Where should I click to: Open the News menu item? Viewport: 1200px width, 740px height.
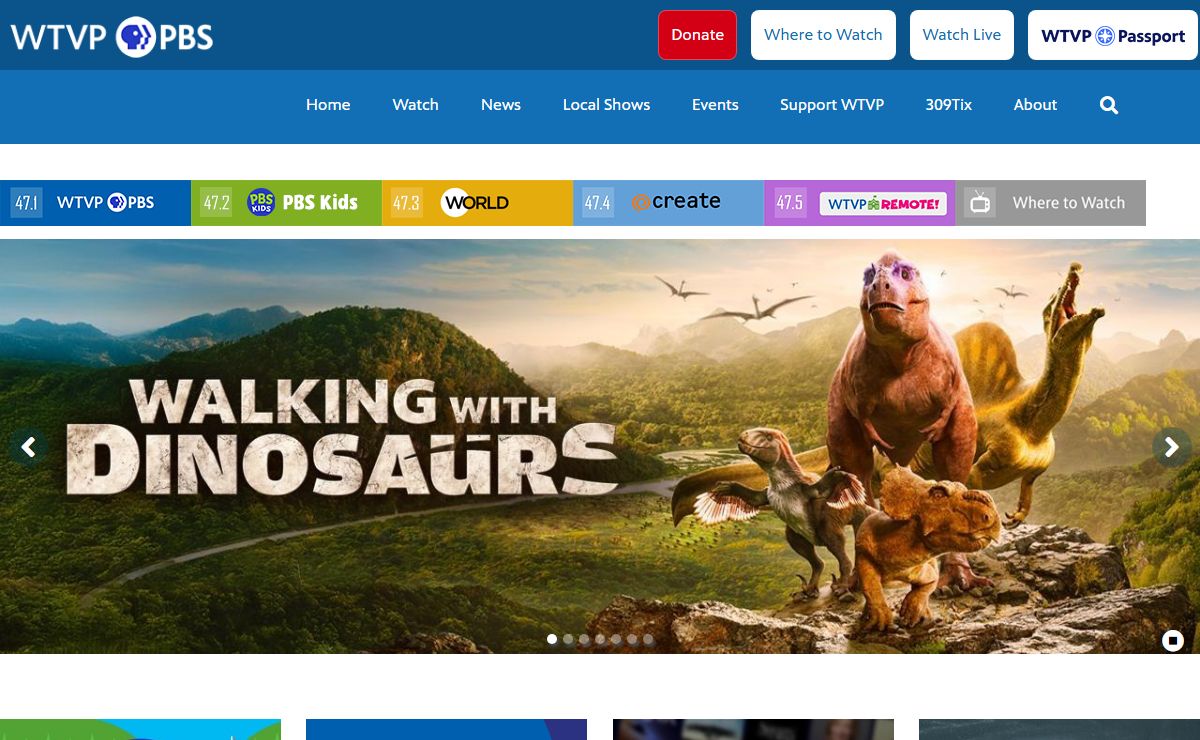click(501, 105)
